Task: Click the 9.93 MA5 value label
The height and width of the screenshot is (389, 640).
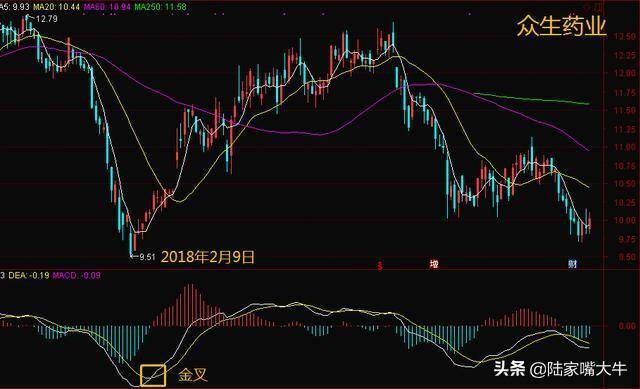Action: click(x=20, y=7)
